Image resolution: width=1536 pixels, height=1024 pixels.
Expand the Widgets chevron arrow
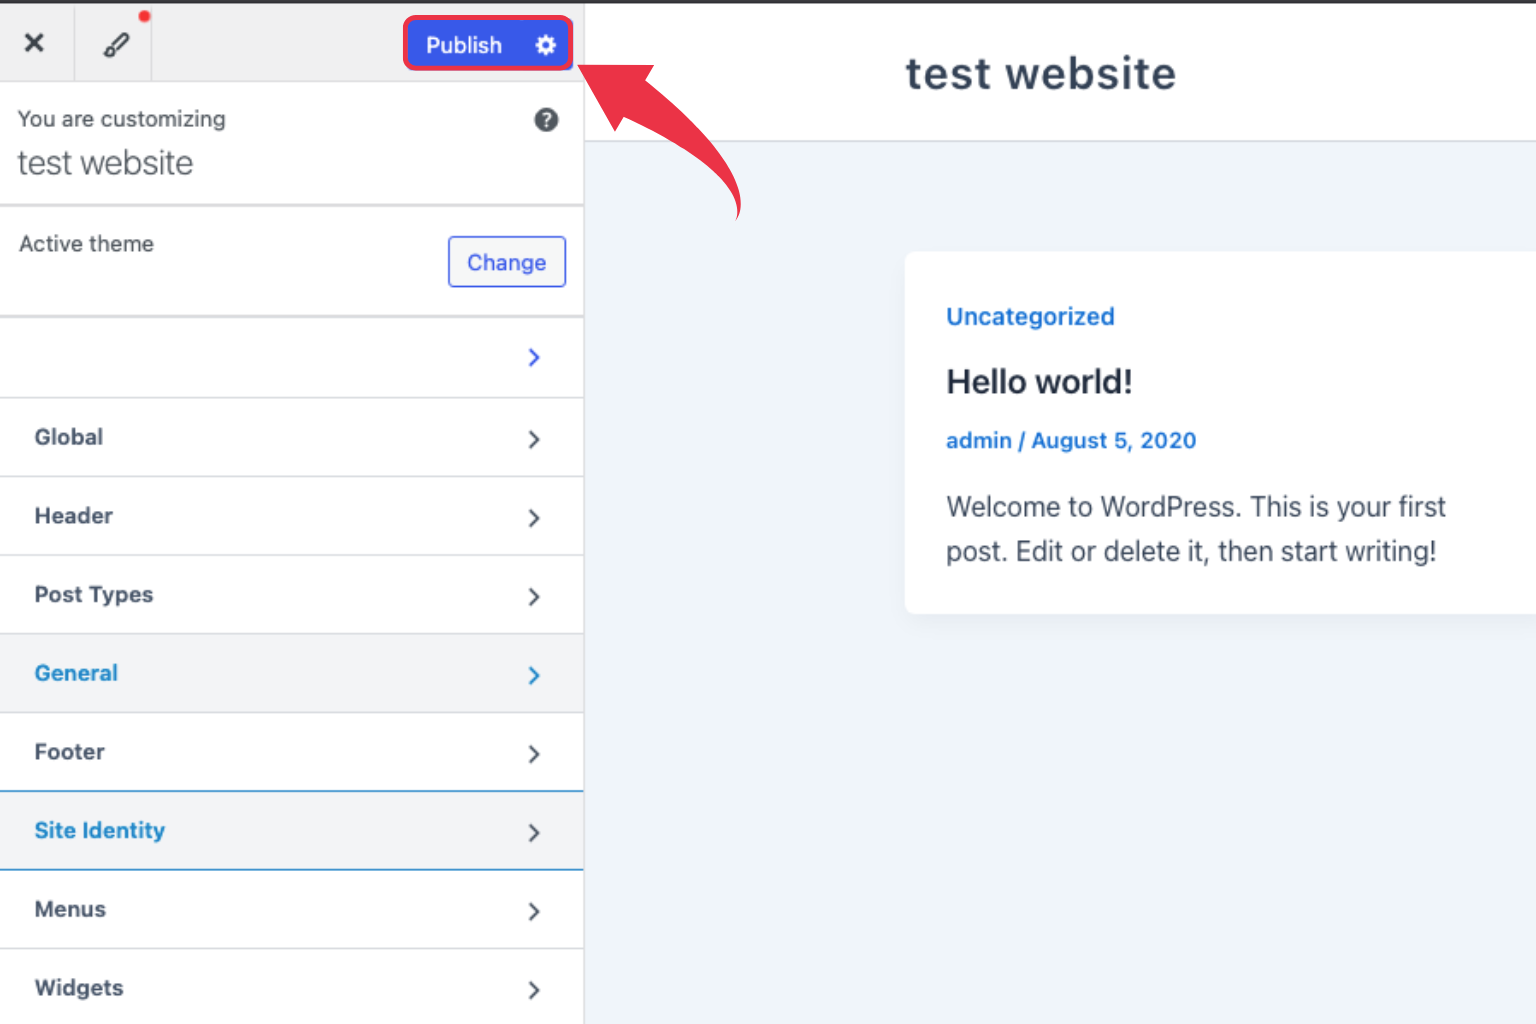(534, 990)
